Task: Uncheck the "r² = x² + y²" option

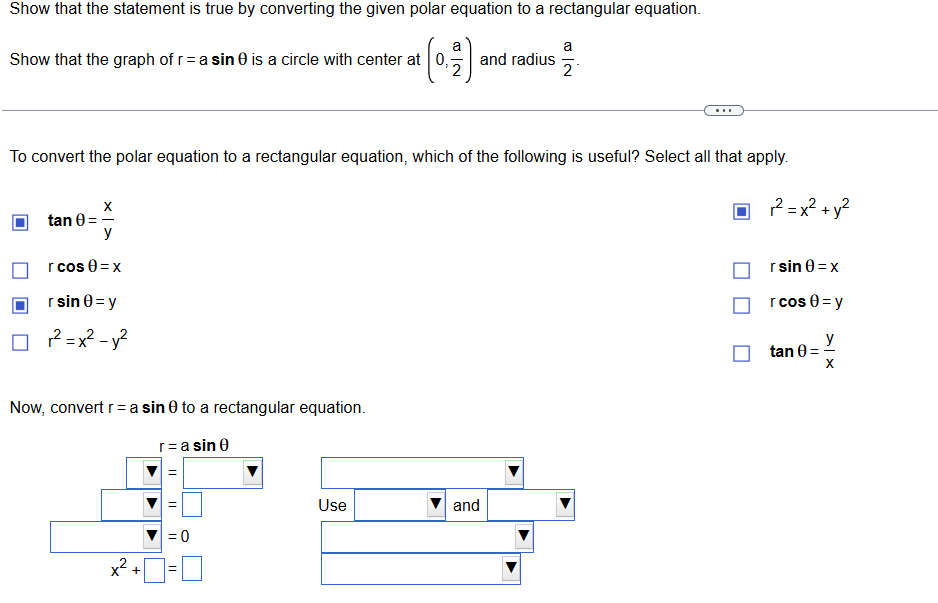Action: (741, 211)
